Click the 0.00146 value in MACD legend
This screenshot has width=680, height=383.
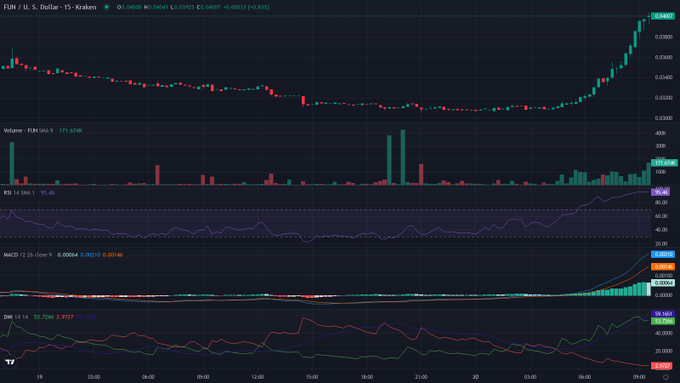click(x=113, y=255)
